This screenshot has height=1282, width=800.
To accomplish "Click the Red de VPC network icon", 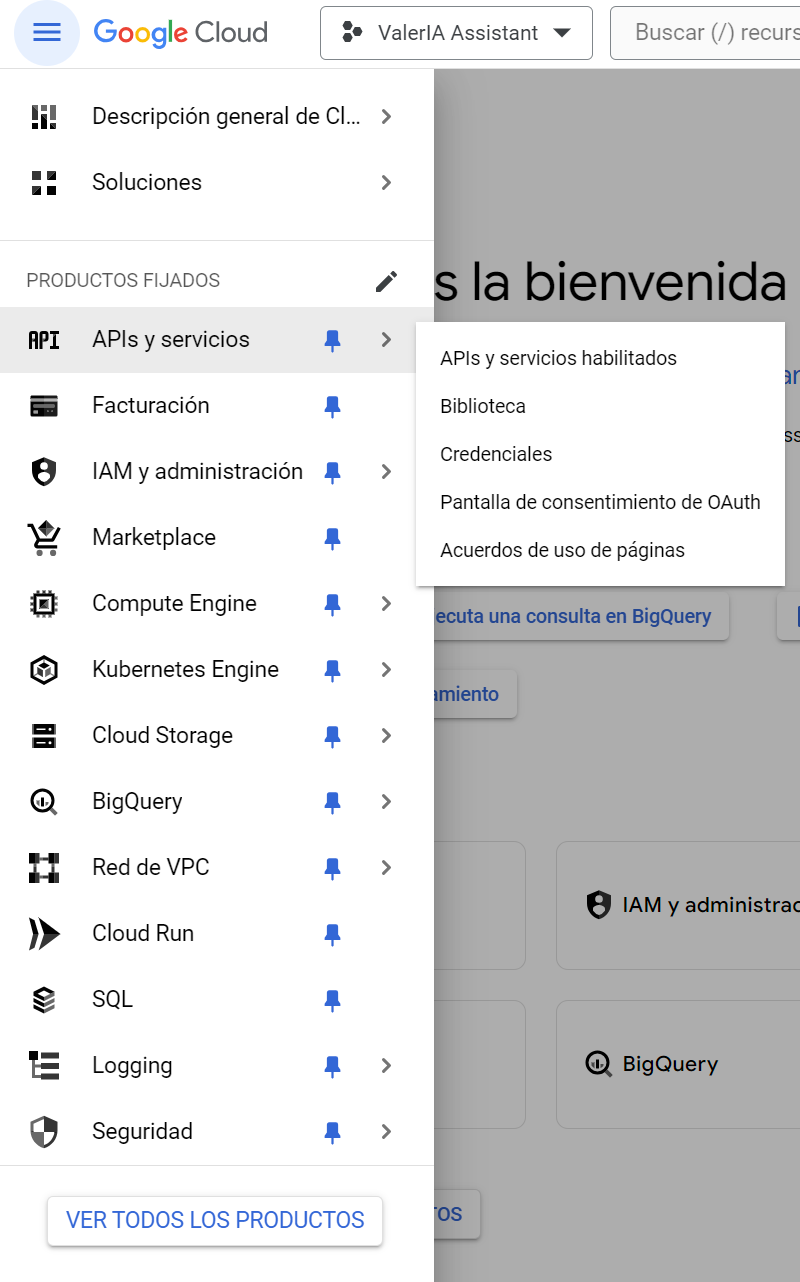I will 44,868.
